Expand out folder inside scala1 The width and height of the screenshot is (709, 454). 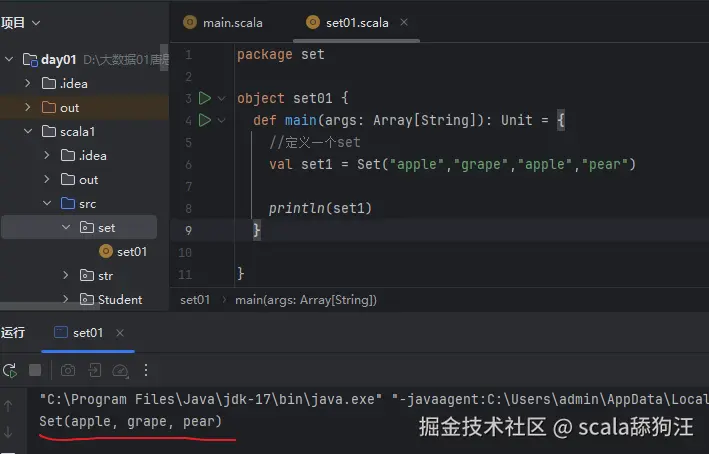(47, 180)
